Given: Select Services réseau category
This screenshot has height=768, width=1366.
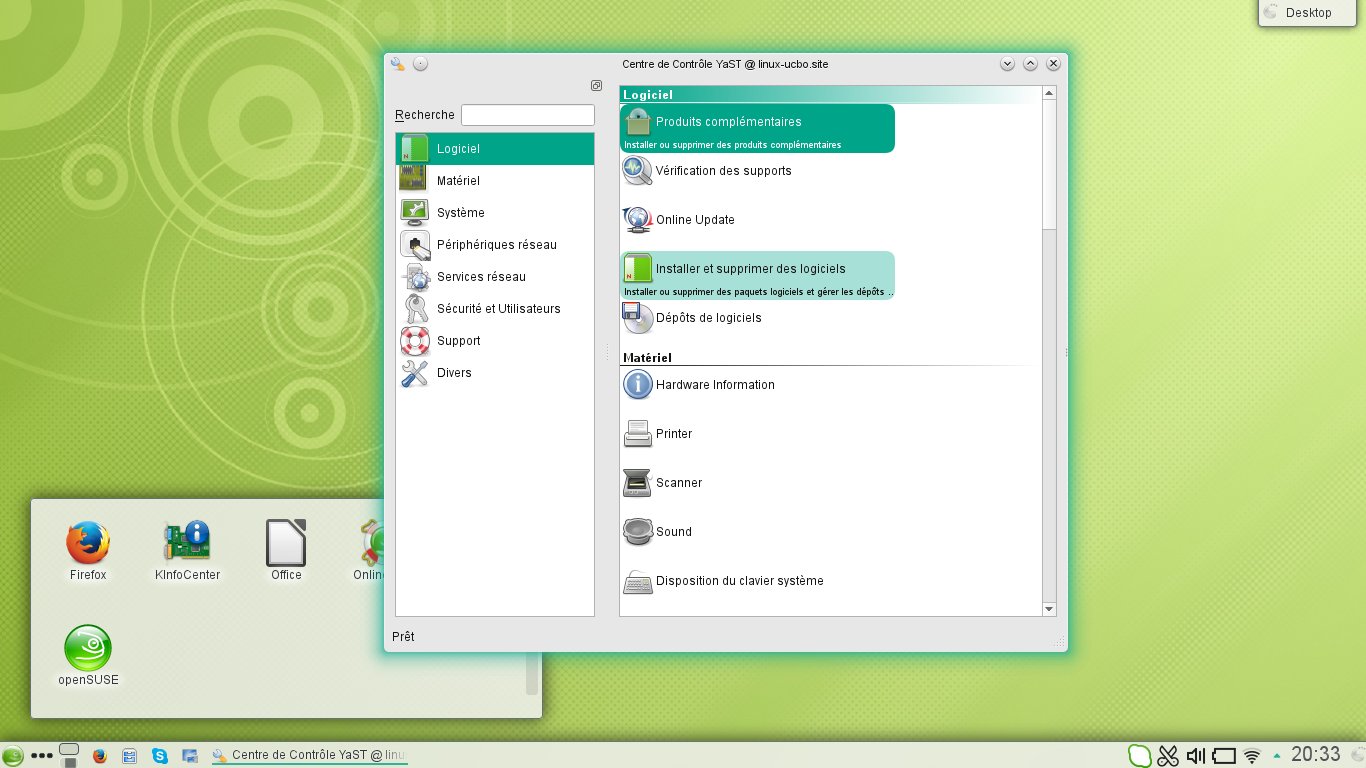Looking at the screenshot, I should tap(495, 277).
